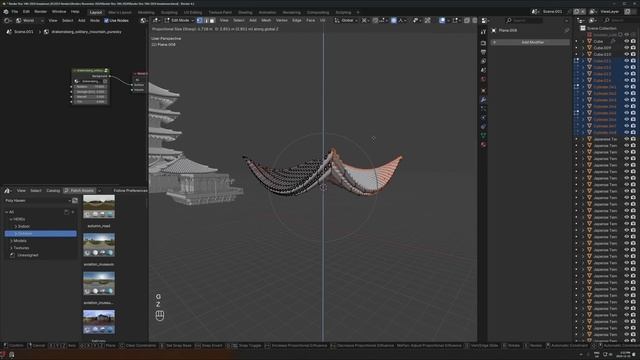Viewport: 640px width, 360px height.
Task: Expand the Models catalog
Action: [x=11, y=241]
